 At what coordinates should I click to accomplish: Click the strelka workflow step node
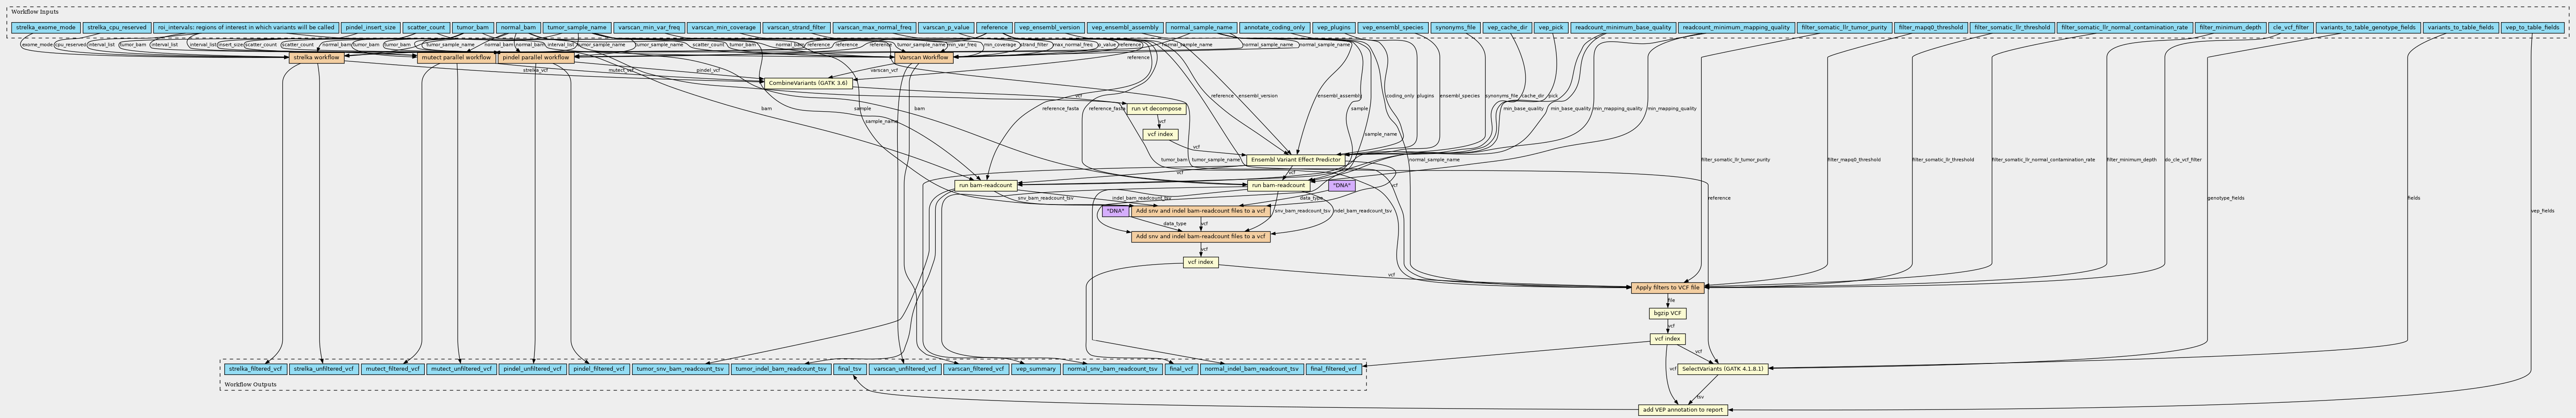[316, 58]
